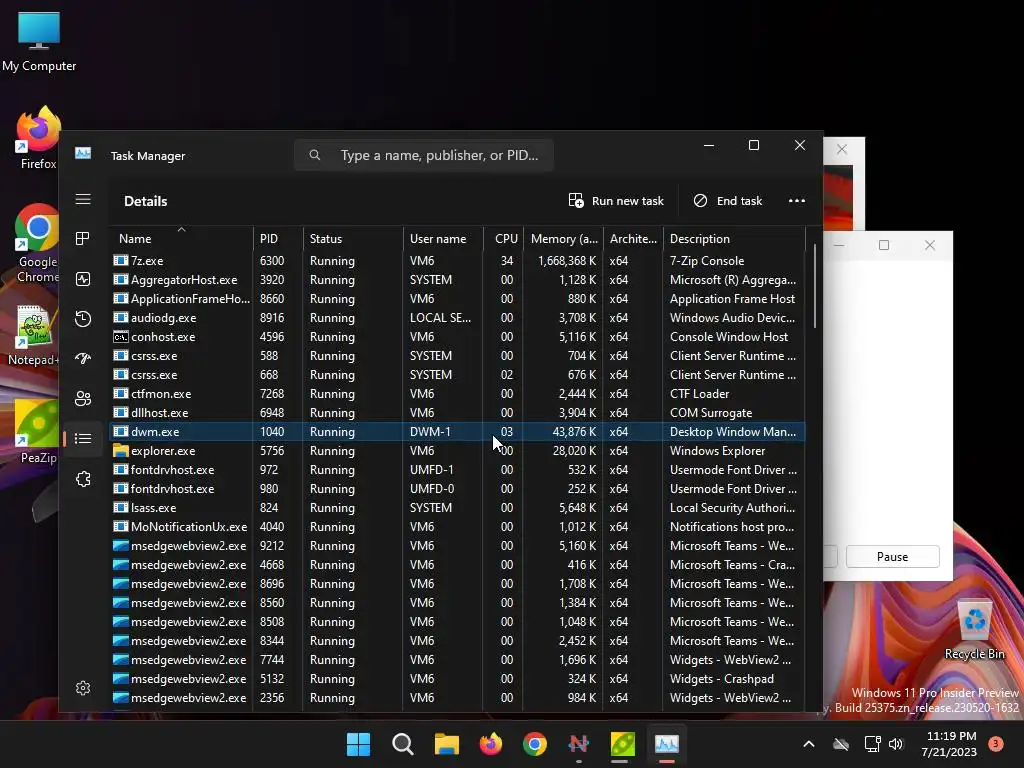
Task: Sort by the Architecture column header
Action: (x=633, y=238)
